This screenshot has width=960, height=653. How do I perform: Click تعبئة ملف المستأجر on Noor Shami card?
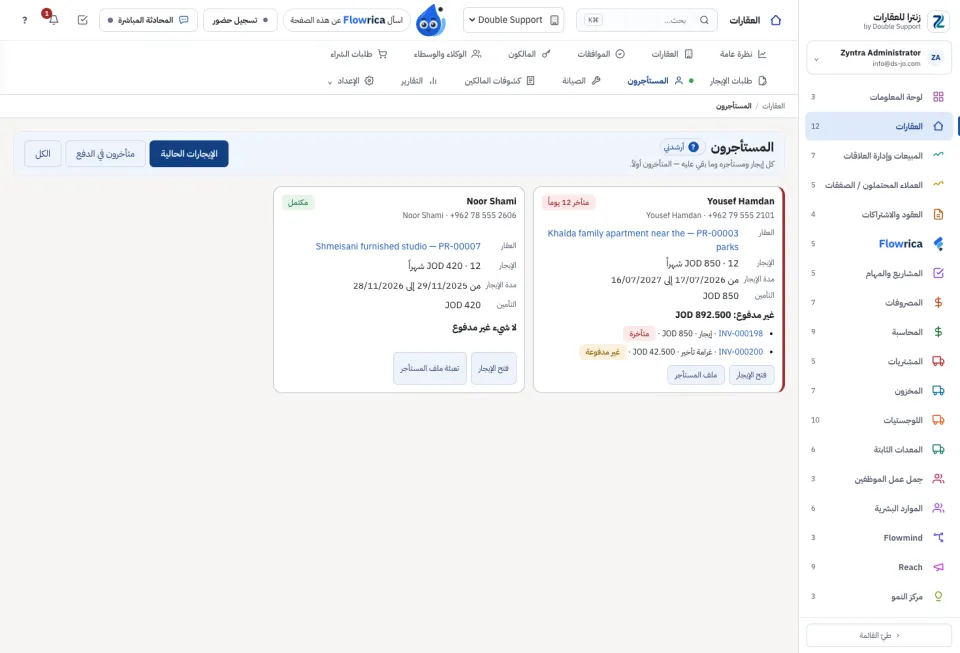point(430,368)
